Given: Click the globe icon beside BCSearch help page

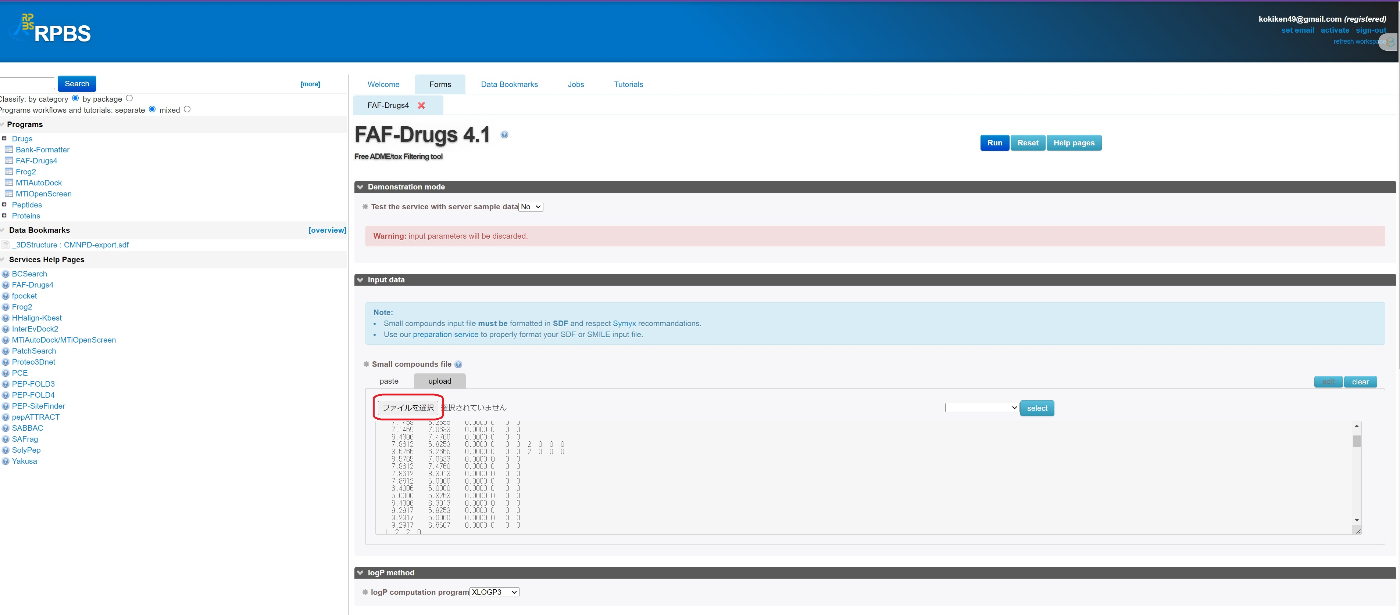Looking at the screenshot, I should click(5, 274).
